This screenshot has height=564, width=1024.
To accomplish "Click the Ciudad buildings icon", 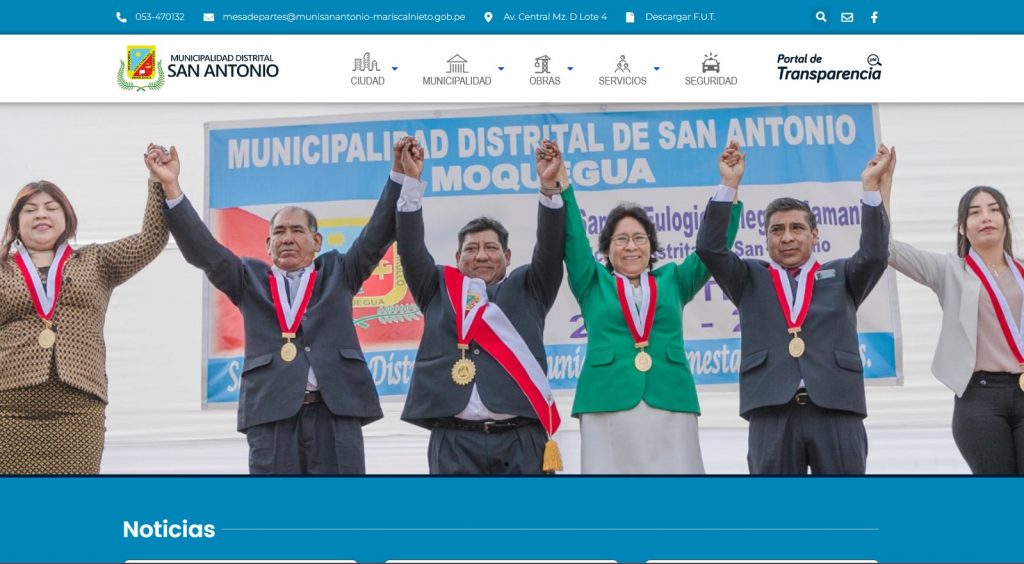I will click(x=366, y=63).
